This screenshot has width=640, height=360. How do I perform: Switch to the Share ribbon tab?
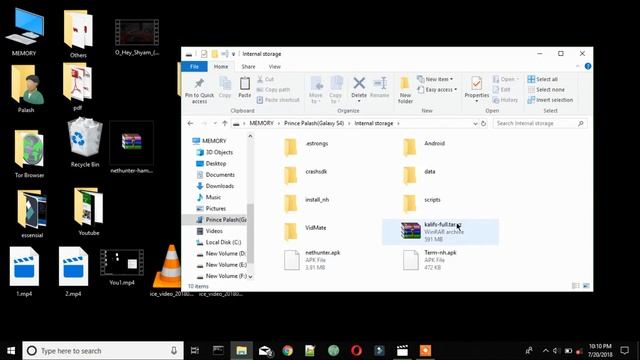click(248, 66)
